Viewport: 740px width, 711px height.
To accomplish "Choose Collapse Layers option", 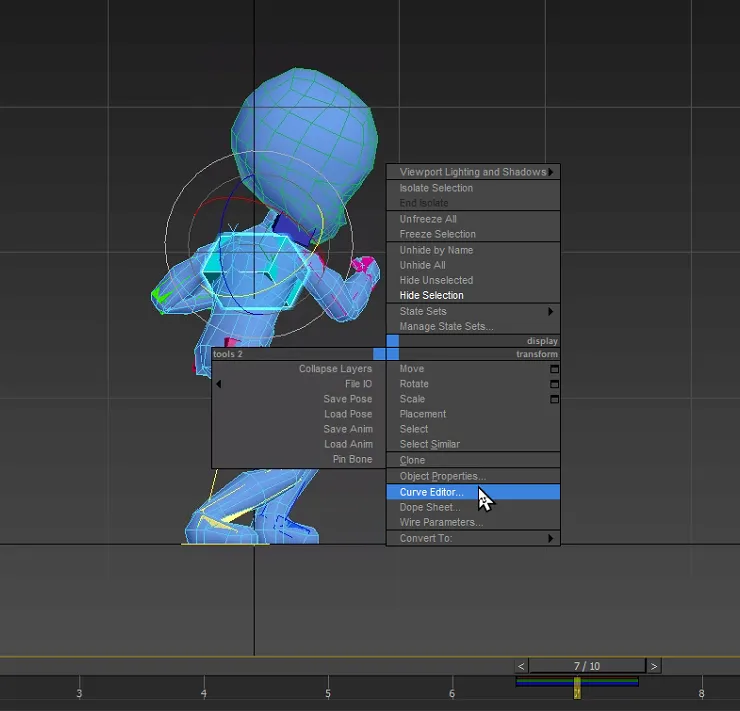I will (x=335, y=369).
